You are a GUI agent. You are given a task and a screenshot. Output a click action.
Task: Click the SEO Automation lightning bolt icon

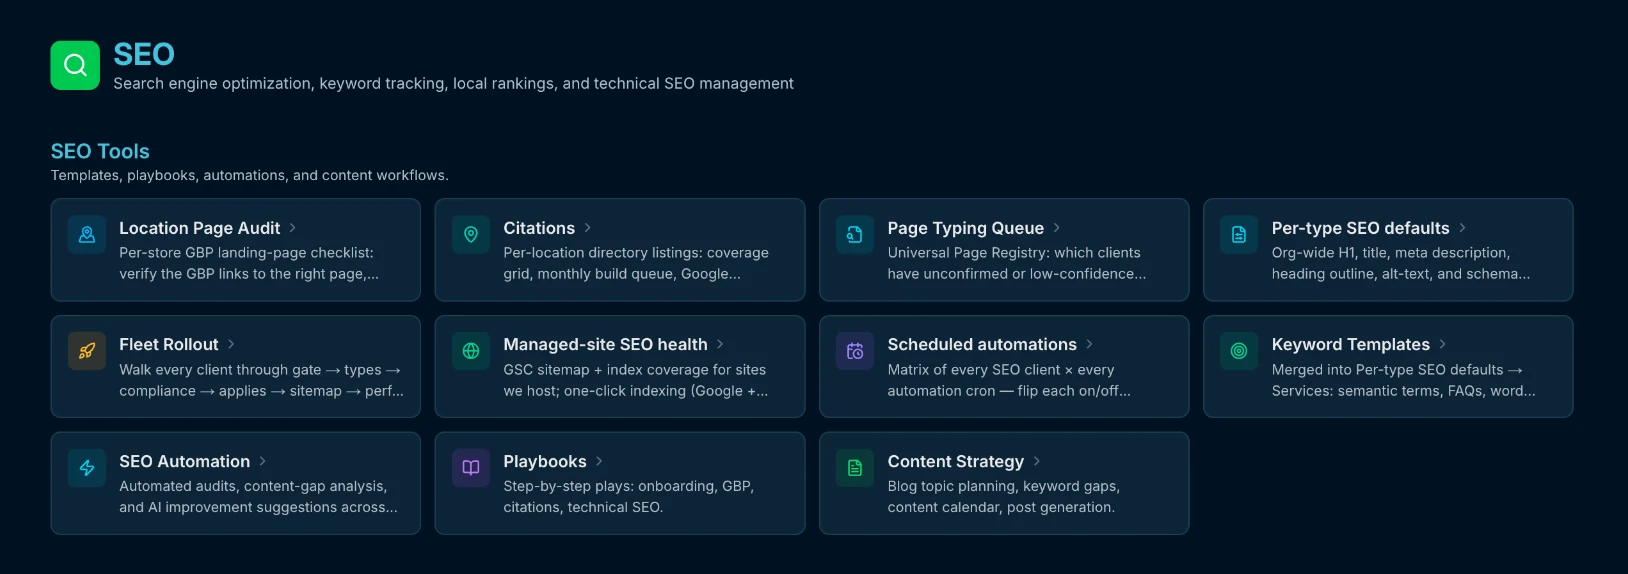point(87,468)
